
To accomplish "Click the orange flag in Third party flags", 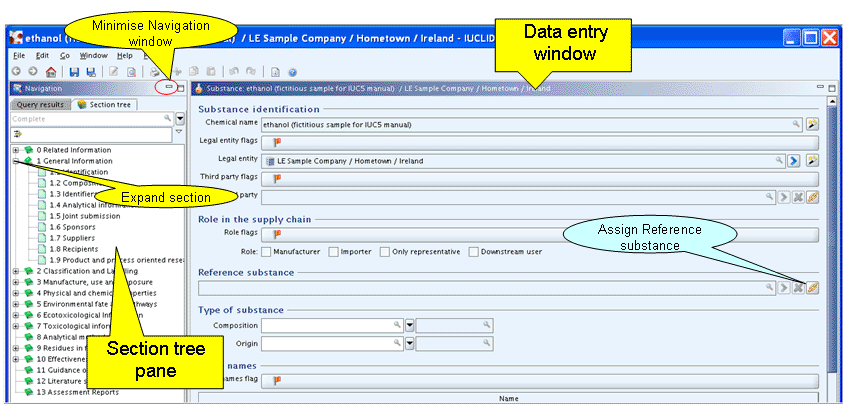I will (278, 178).
